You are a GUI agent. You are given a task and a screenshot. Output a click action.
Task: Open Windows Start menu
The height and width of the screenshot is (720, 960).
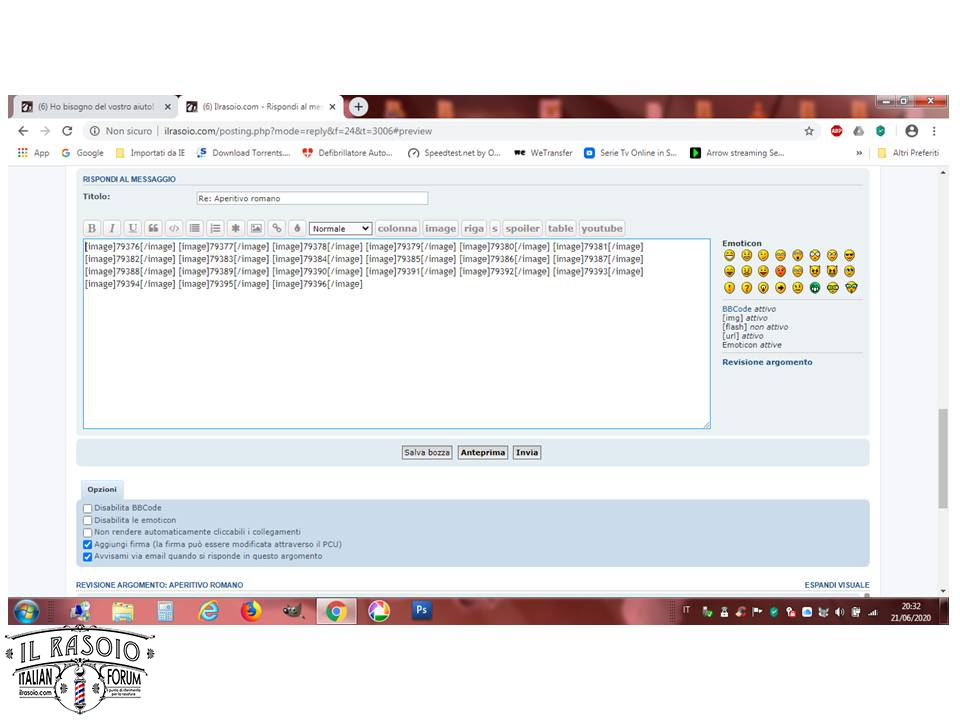pyautogui.click(x=26, y=611)
